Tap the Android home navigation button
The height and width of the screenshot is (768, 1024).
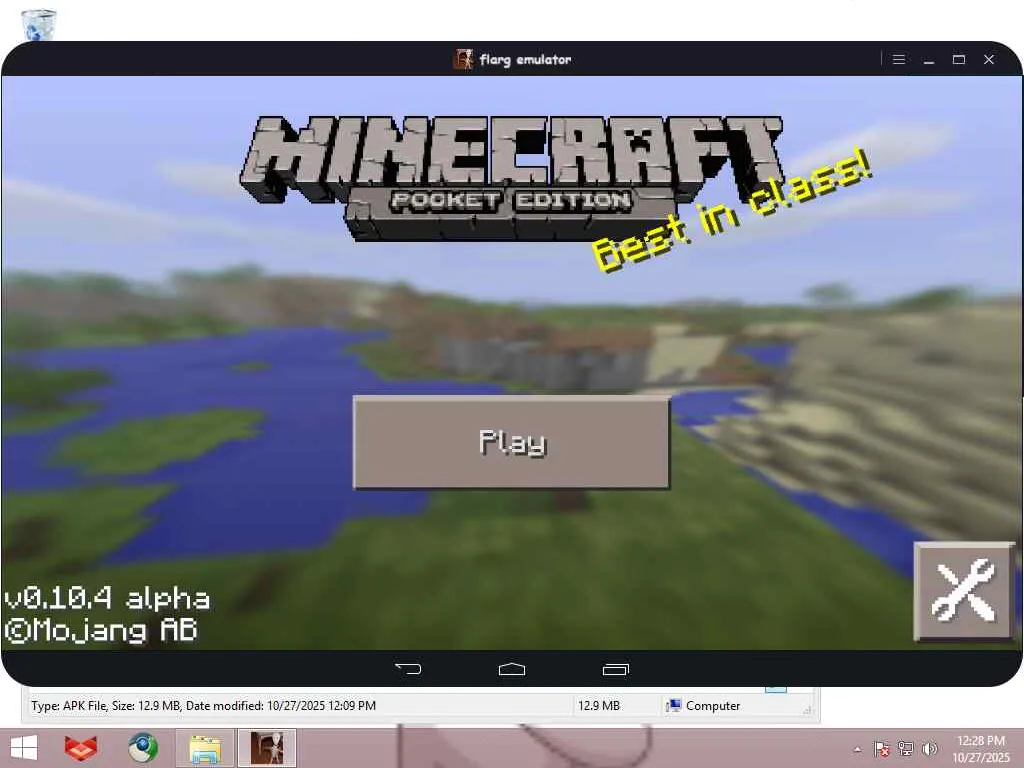(511, 669)
